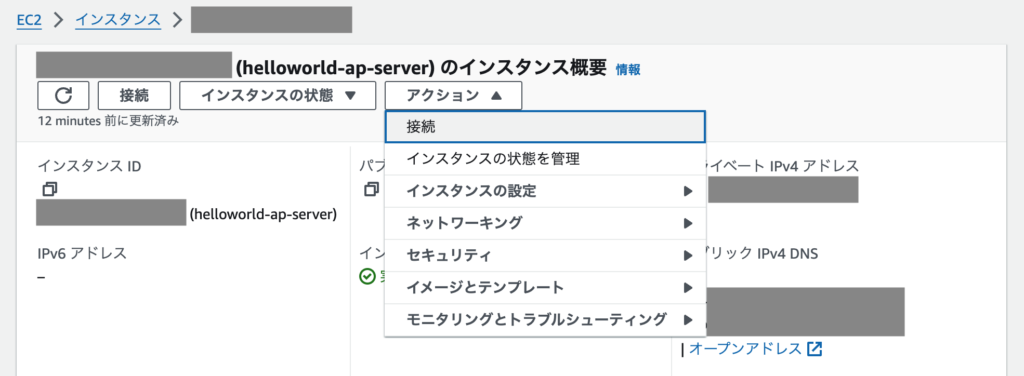Click the external link icon beside オープンアドレス
The image size is (1024, 376).
click(814, 349)
